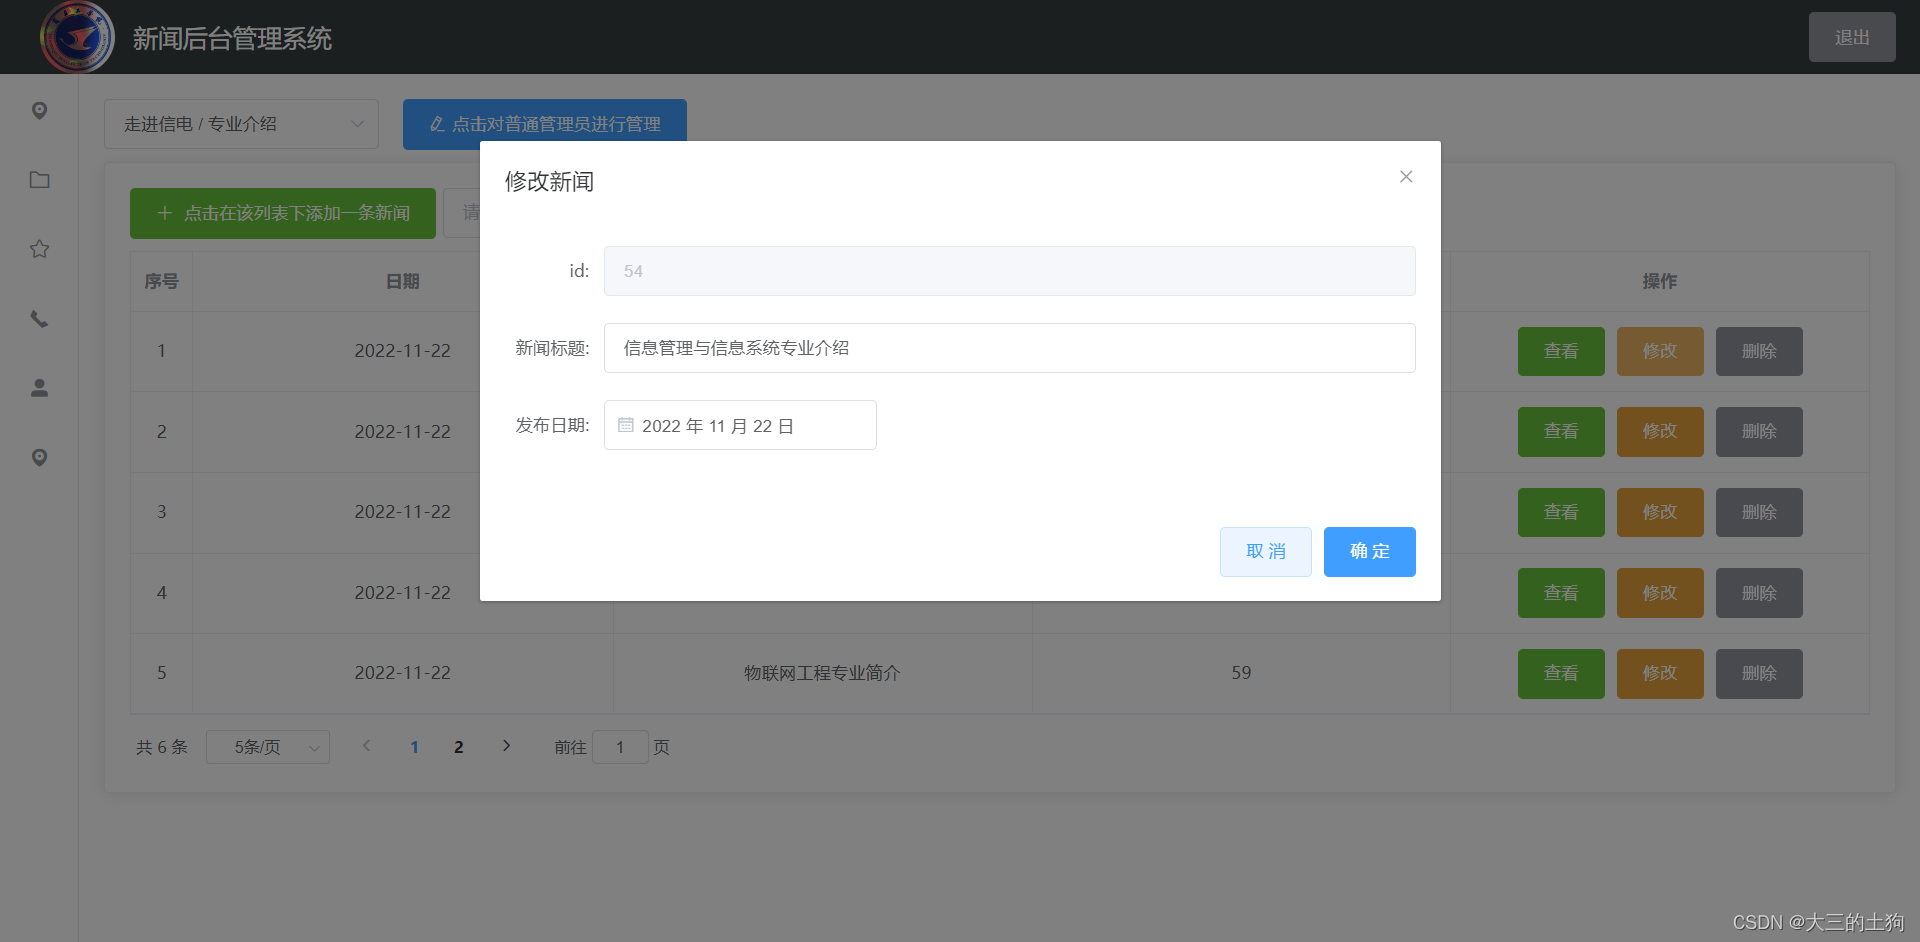Close the 修改新闻 dialog

click(1406, 176)
